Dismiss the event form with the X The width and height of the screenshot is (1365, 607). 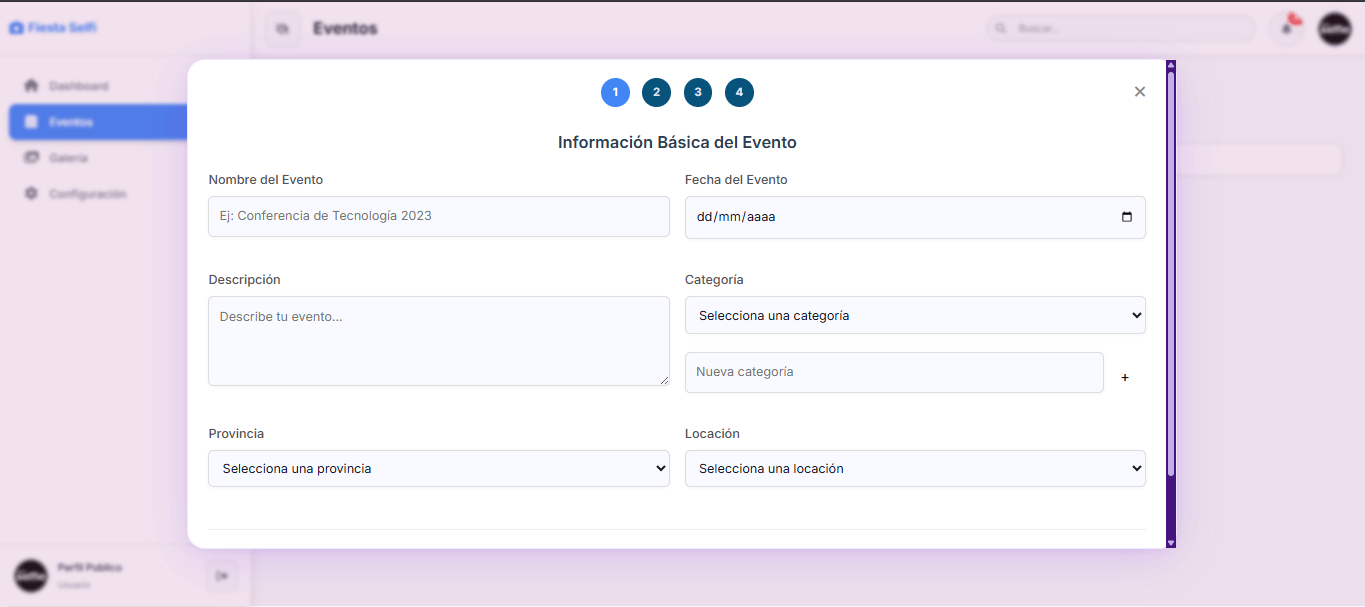tap(1139, 91)
